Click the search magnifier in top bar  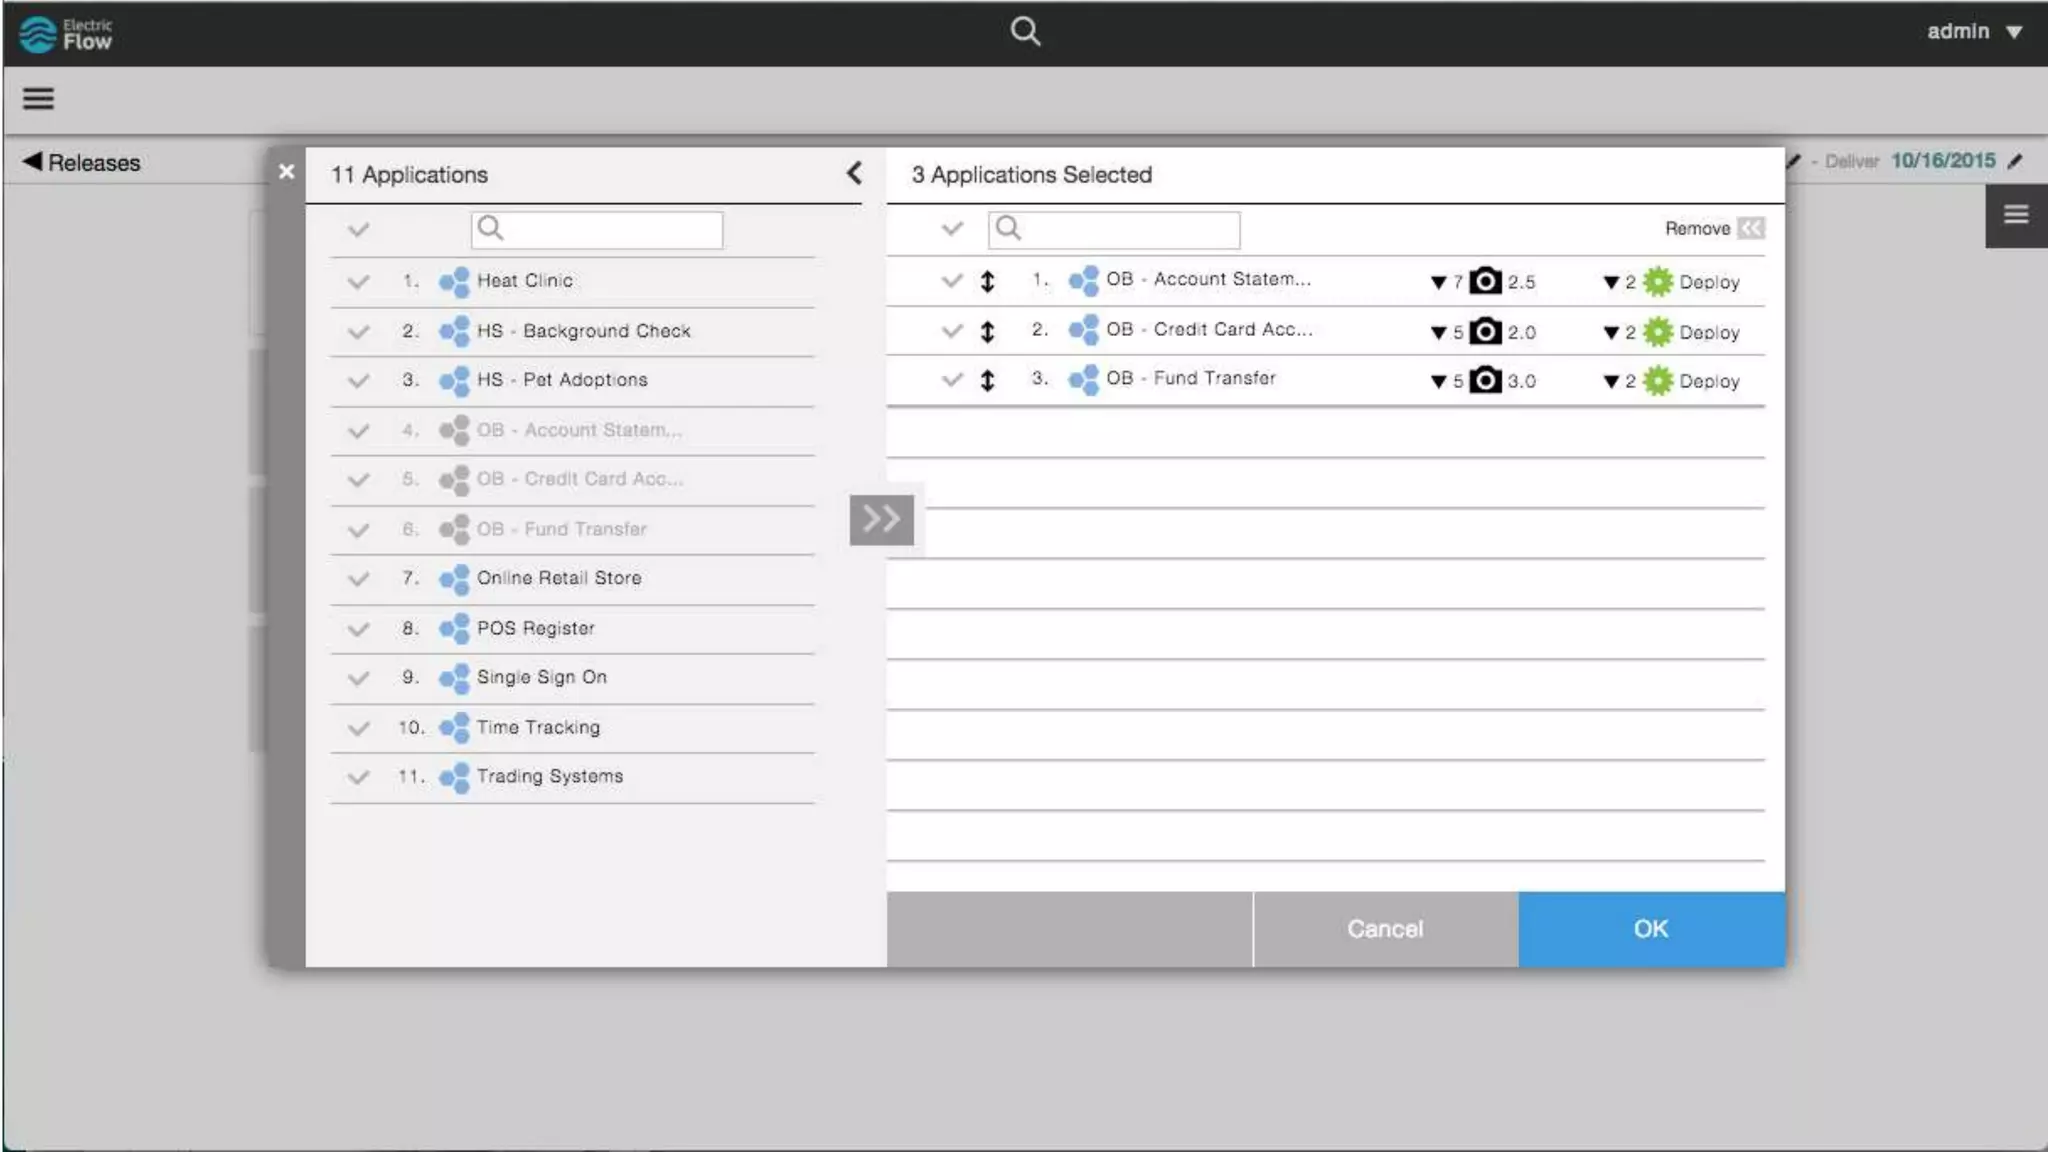1025,31
